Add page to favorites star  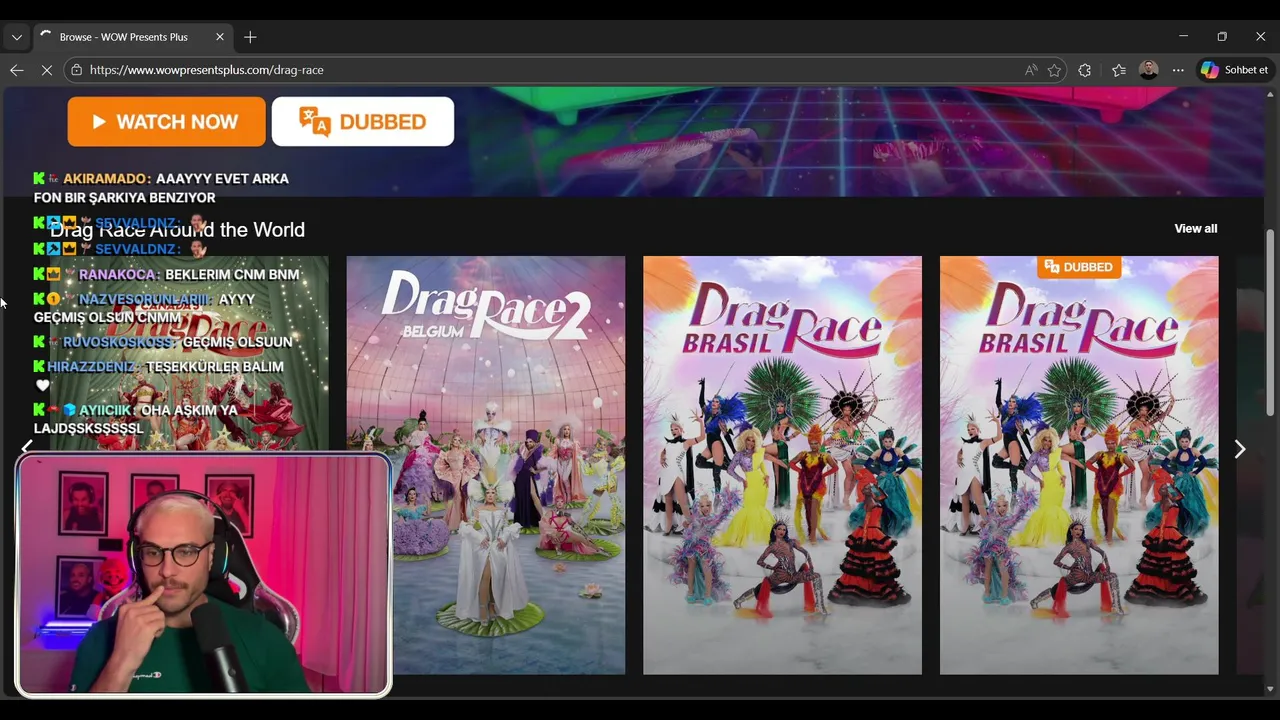1054,70
